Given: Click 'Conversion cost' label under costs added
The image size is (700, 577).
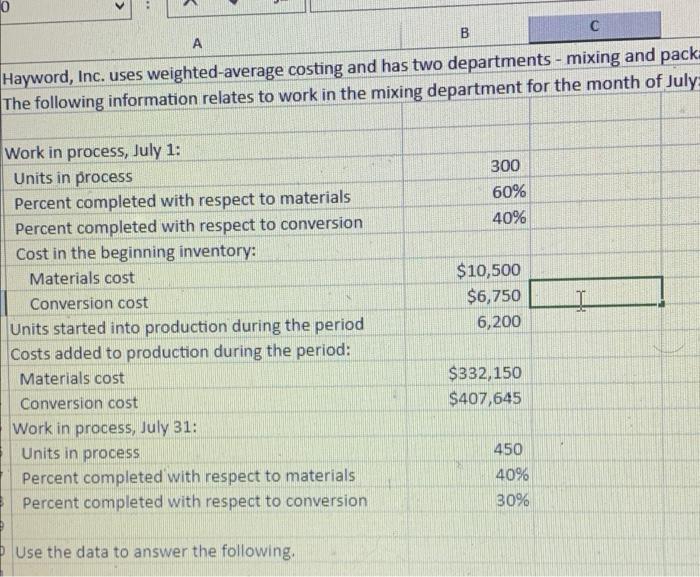Looking at the screenshot, I should 79,403.
